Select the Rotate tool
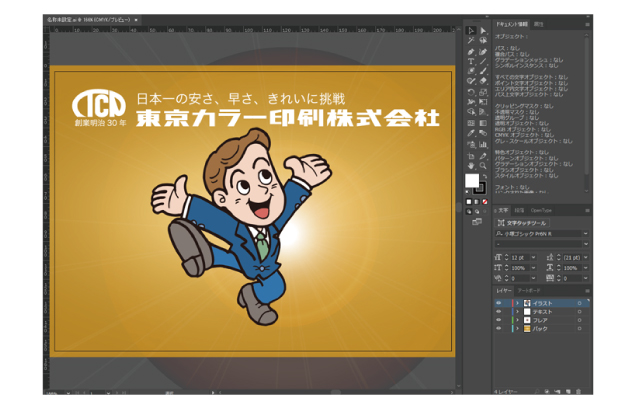629x412 pixels. tap(471, 92)
